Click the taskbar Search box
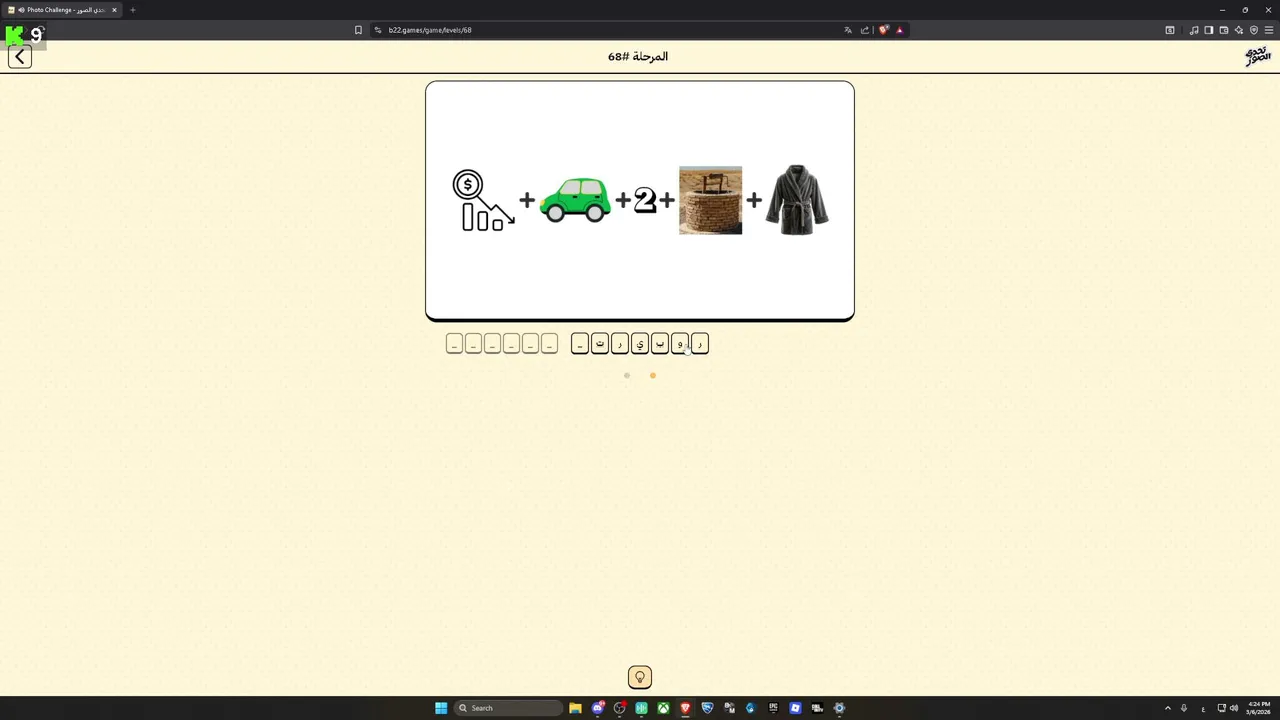1280x720 pixels. pyautogui.click(x=508, y=708)
